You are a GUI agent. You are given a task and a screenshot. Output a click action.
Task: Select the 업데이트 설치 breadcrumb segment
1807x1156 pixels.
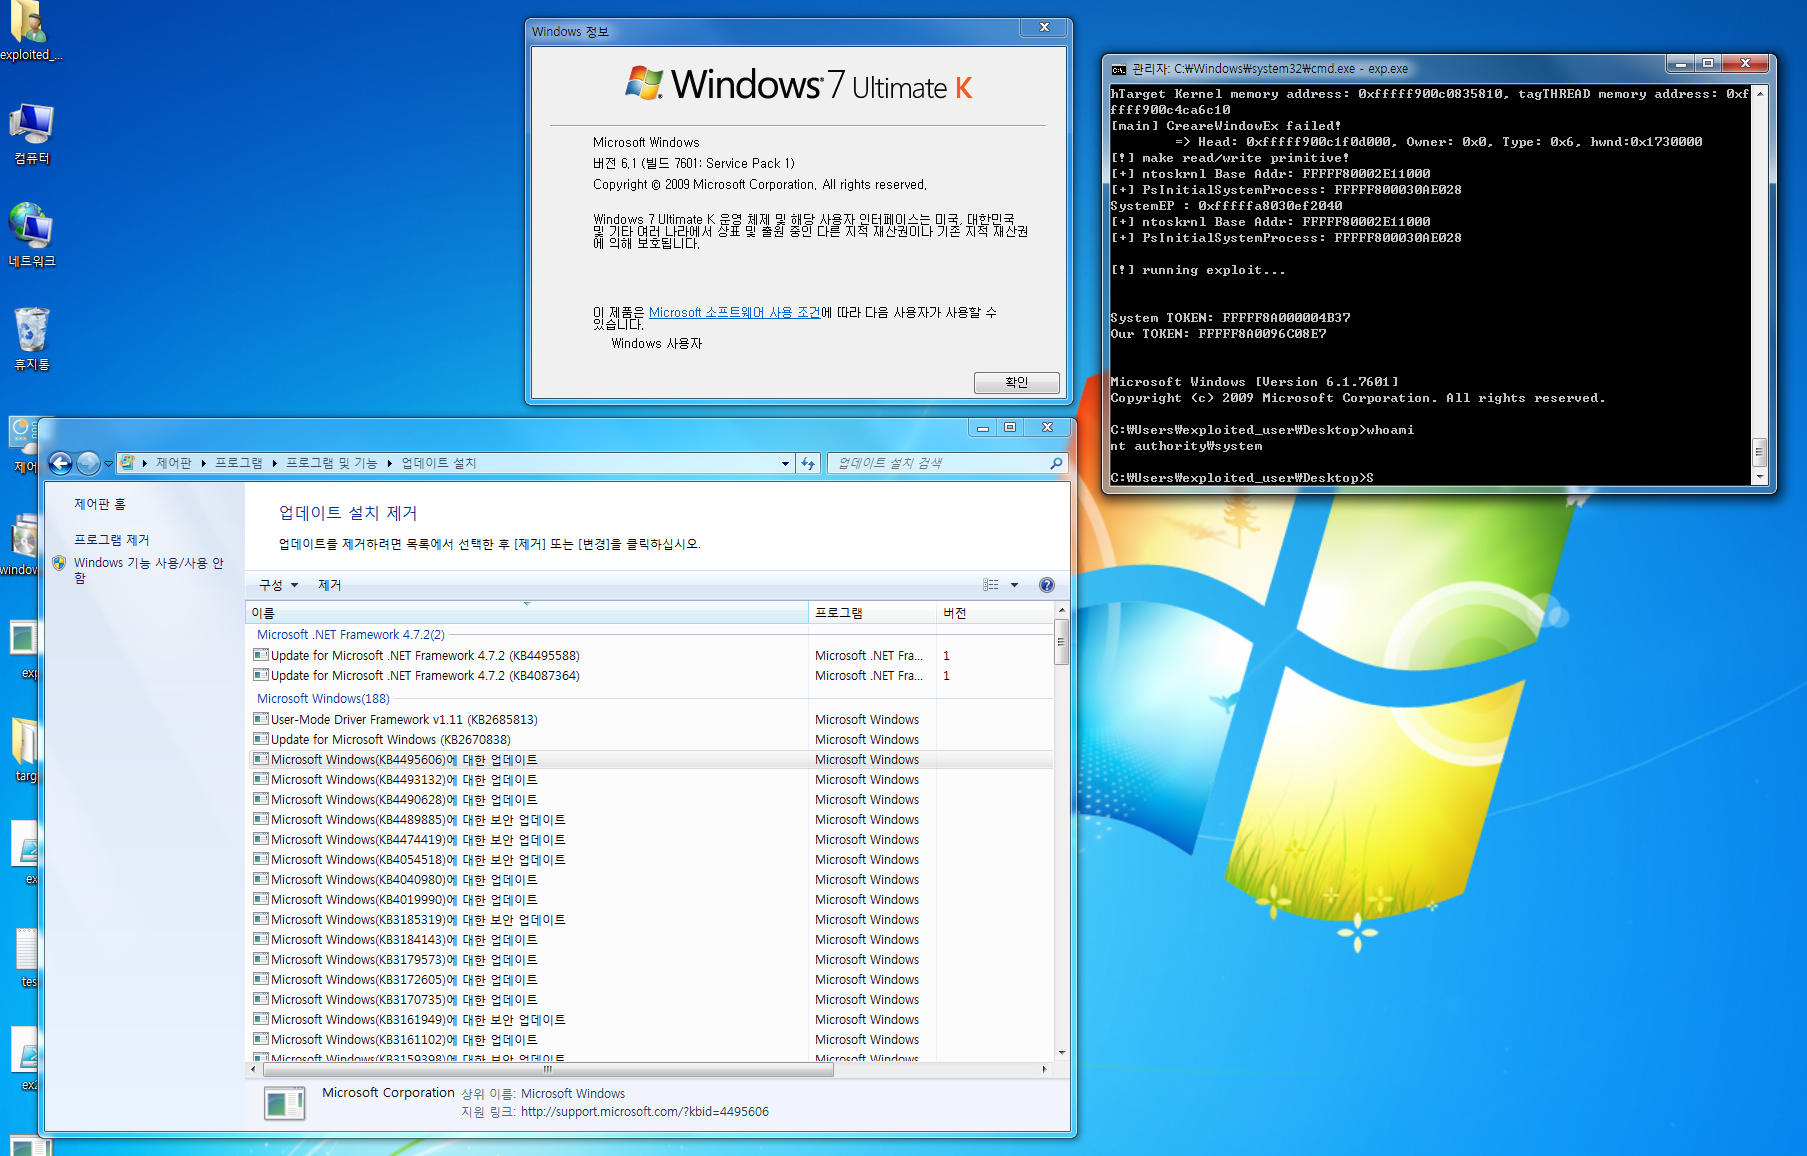pos(439,463)
